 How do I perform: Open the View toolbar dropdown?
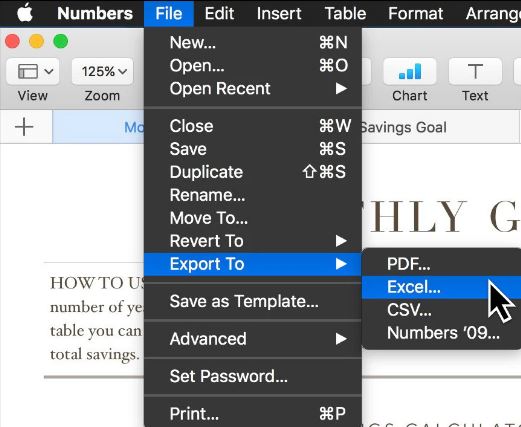[33, 71]
